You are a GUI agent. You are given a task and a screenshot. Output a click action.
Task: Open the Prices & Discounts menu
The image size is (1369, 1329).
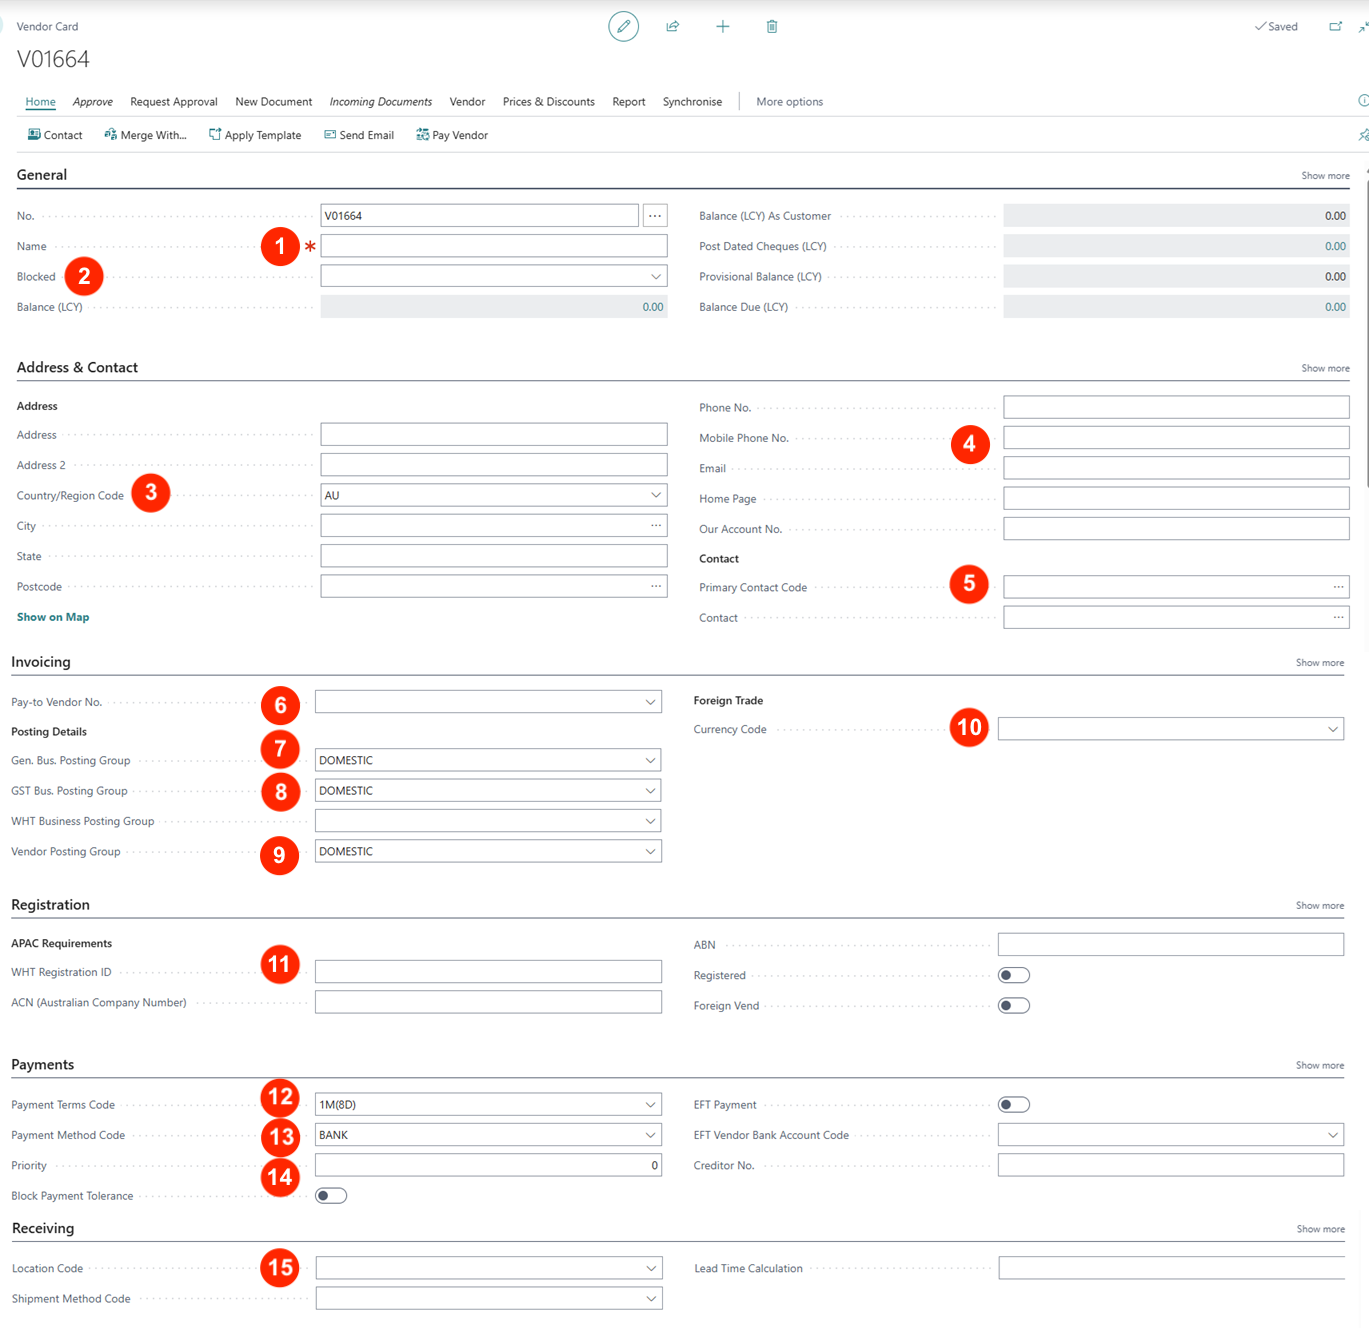pos(548,102)
